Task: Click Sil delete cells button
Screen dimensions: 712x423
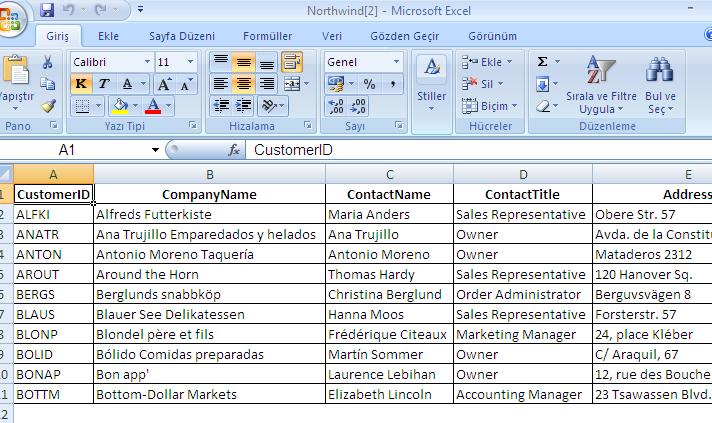Action: [x=482, y=84]
